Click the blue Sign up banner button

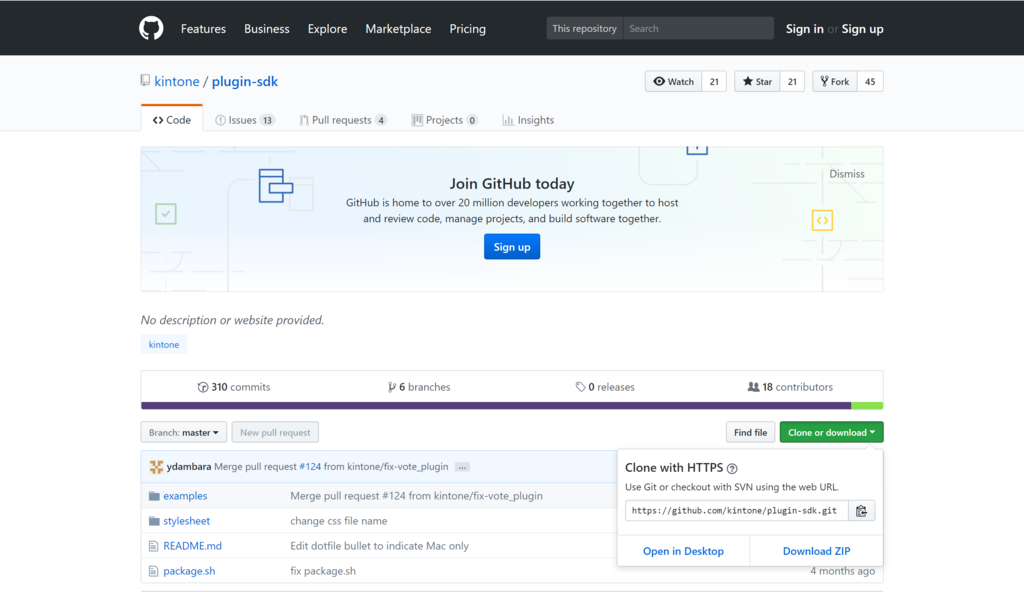(x=512, y=247)
